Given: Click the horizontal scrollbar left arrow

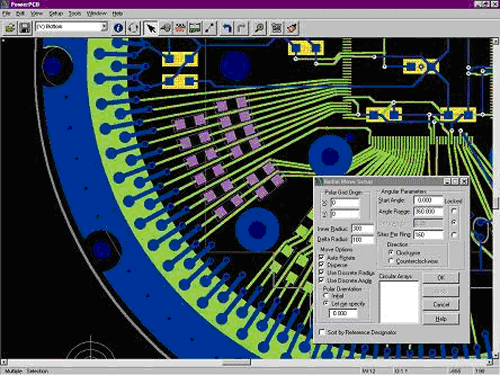Looking at the screenshot, I should coord(4,363).
